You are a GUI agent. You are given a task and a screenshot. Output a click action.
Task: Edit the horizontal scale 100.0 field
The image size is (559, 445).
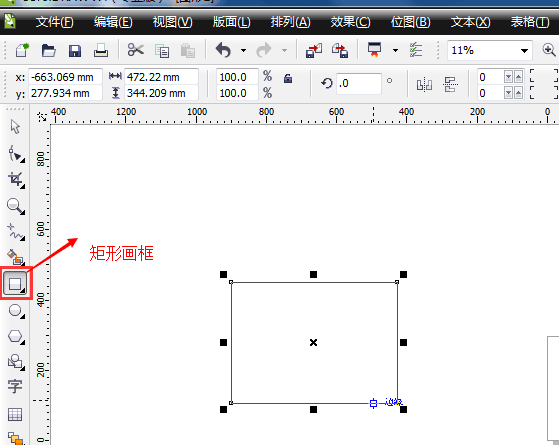[237, 77]
